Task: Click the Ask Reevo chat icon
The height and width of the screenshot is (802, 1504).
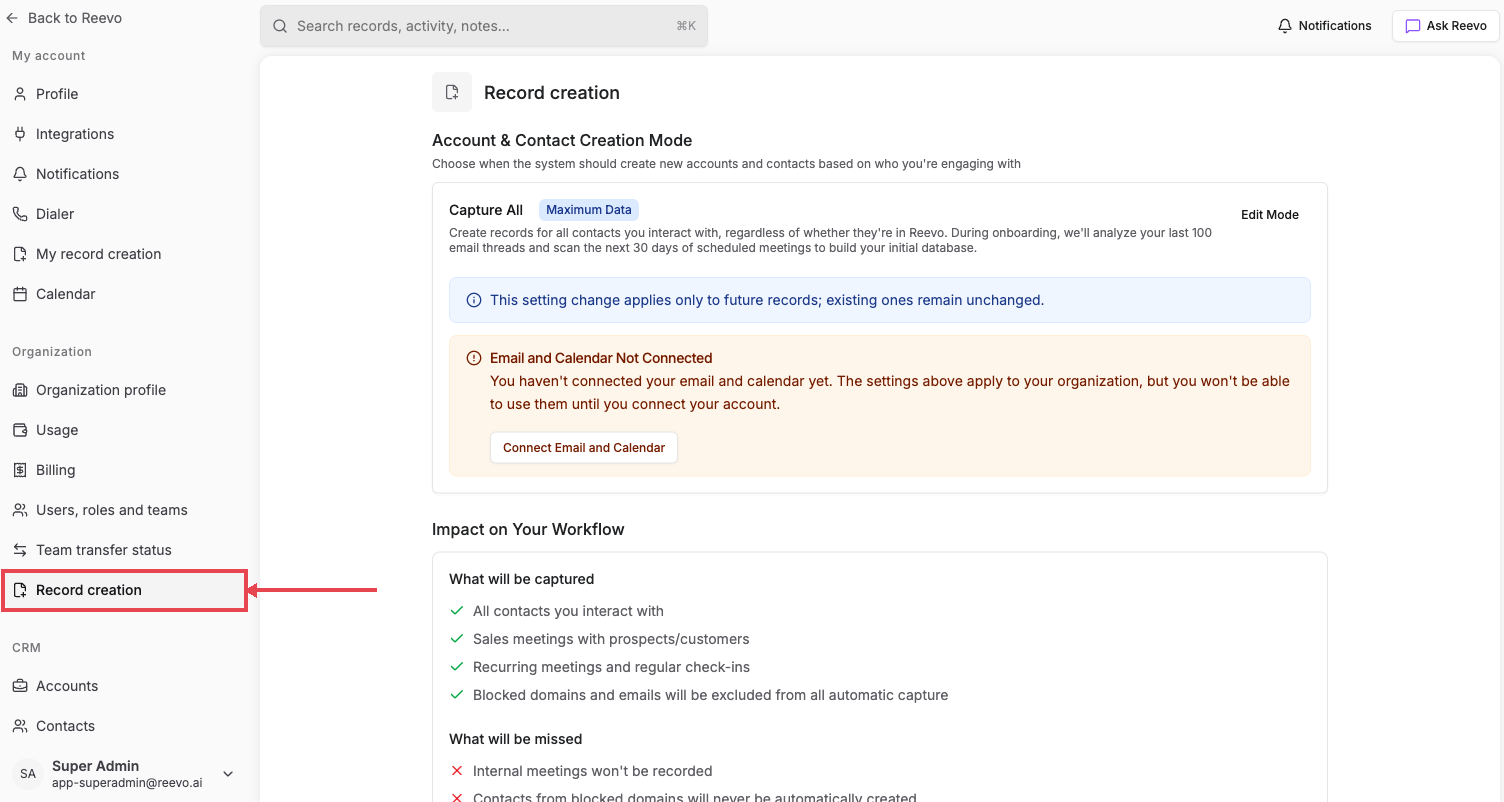Action: click(x=1413, y=26)
